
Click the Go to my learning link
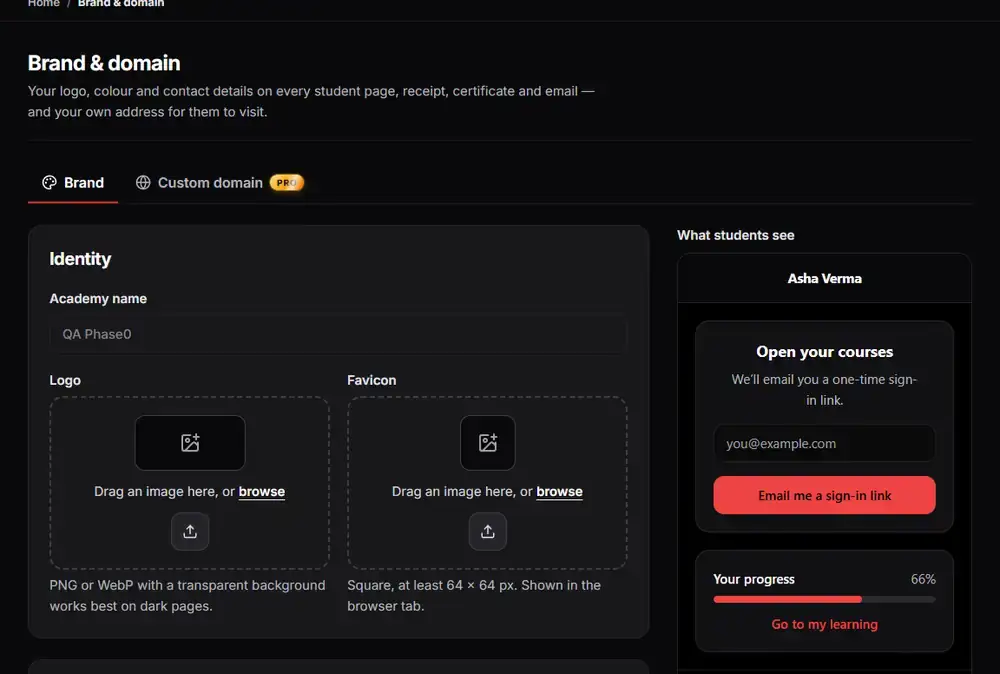(824, 624)
